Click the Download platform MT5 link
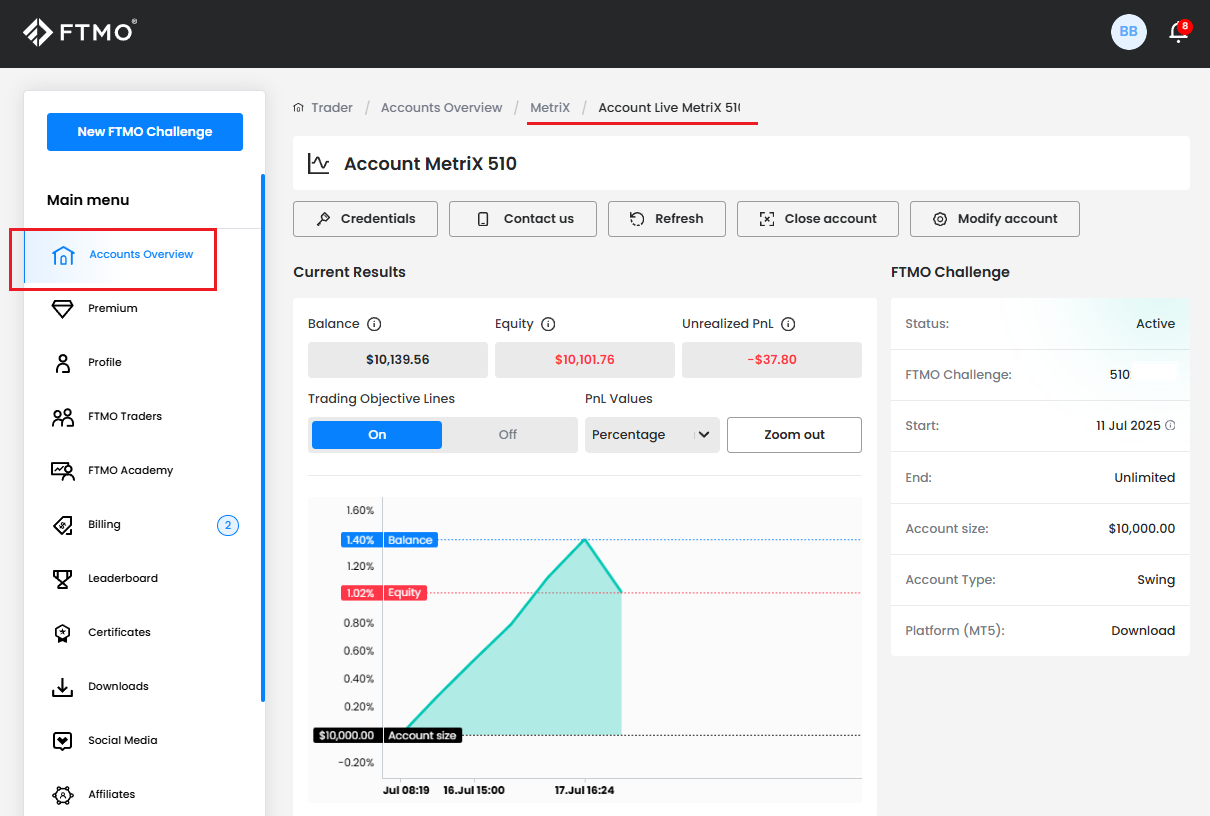The image size is (1210, 816). tap(1143, 631)
